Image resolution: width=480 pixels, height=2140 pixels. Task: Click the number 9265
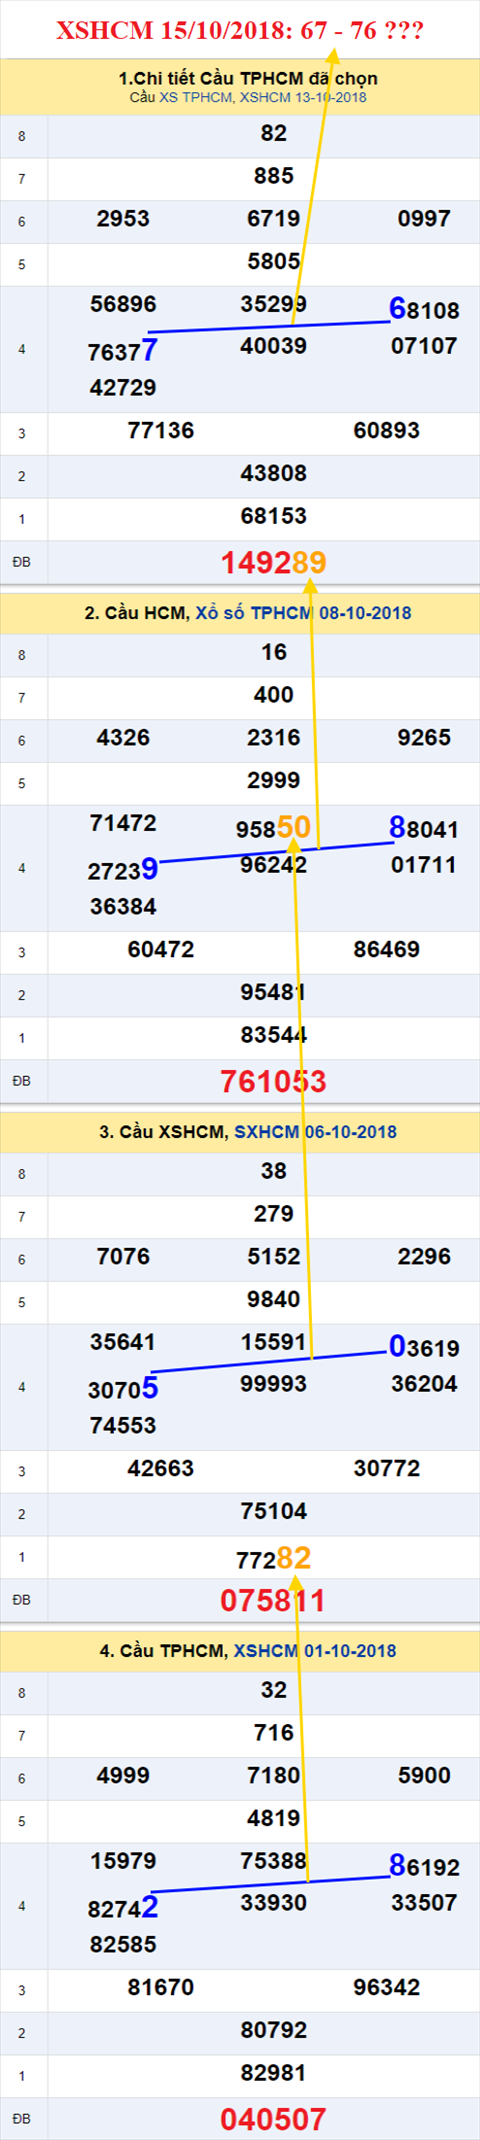coord(424,738)
